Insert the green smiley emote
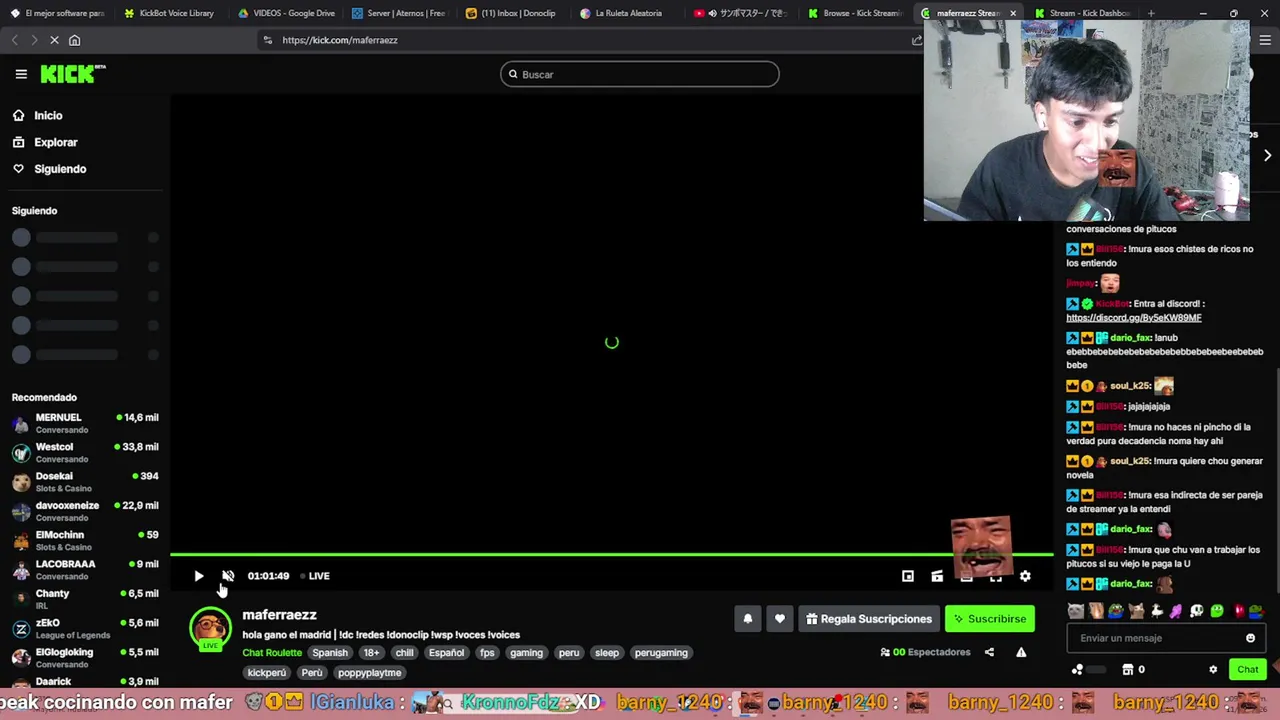 pyautogui.click(x=1217, y=611)
